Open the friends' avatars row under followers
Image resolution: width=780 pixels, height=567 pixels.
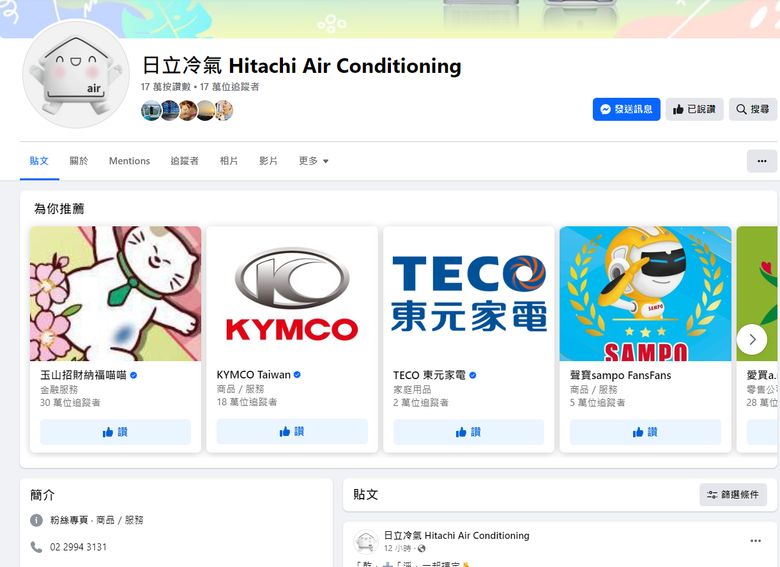(x=187, y=110)
